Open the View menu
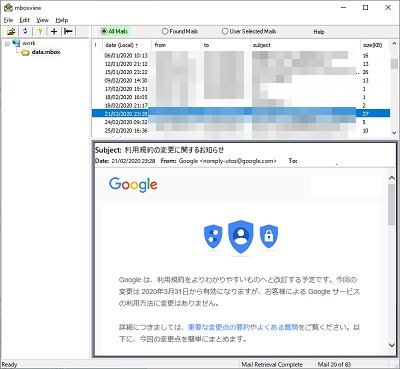This screenshot has width=400, height=369. coord(42,20)
